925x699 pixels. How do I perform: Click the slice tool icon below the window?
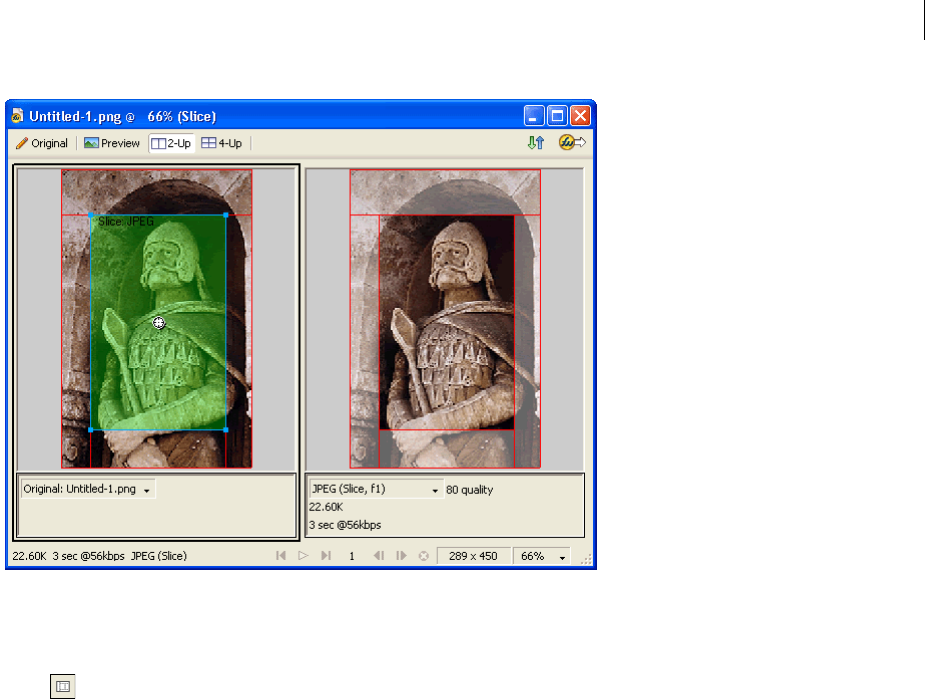pyautogui.click(x=63, y=687)
